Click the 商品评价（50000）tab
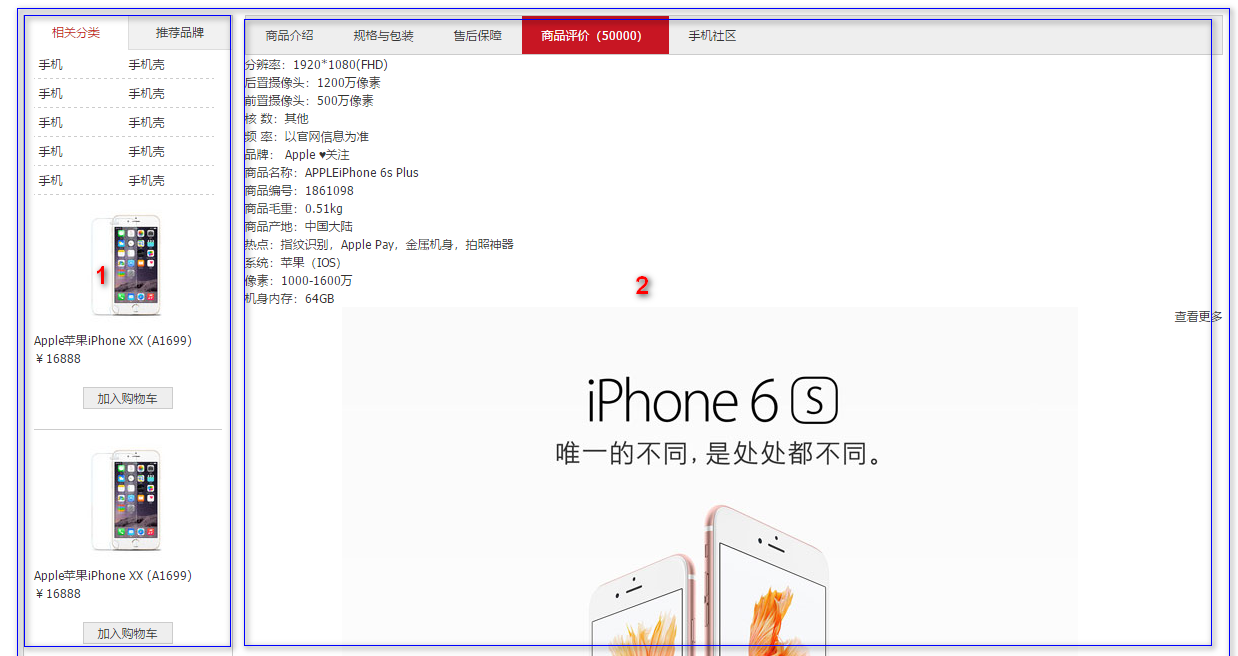Screen dimensions: 1238x656 (594, 36)
